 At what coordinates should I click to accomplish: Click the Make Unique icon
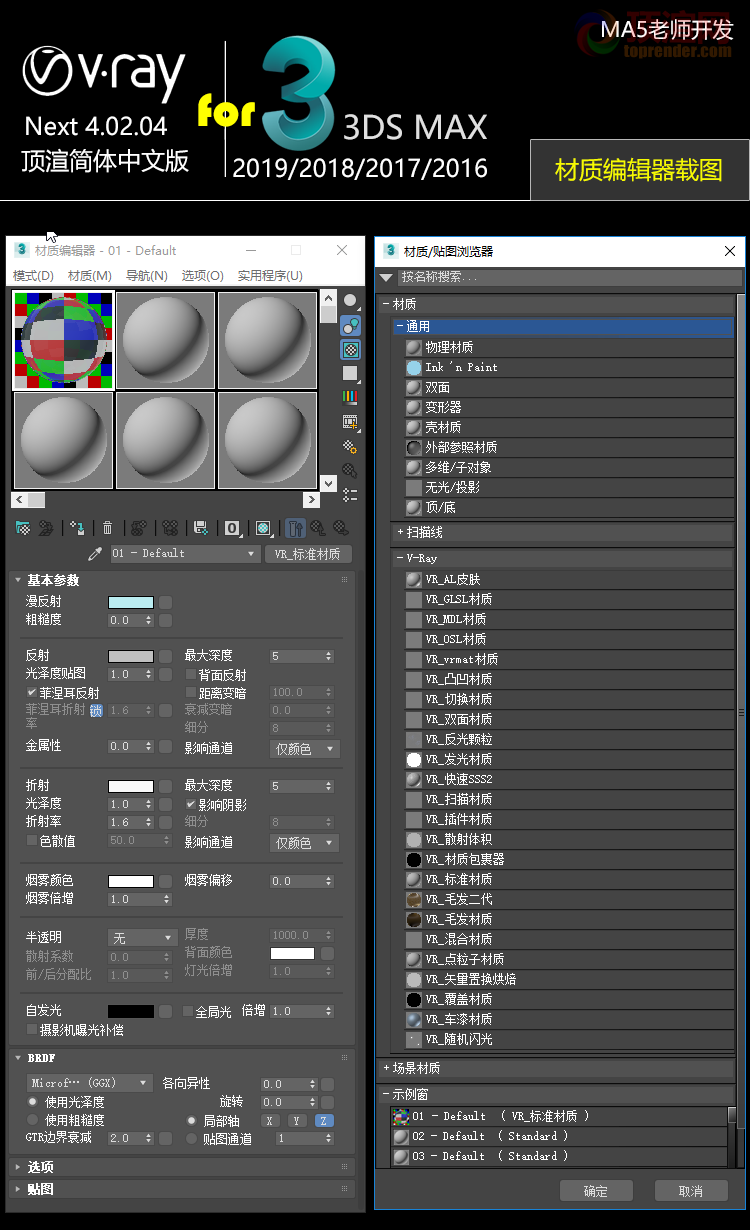click(170, 527)
